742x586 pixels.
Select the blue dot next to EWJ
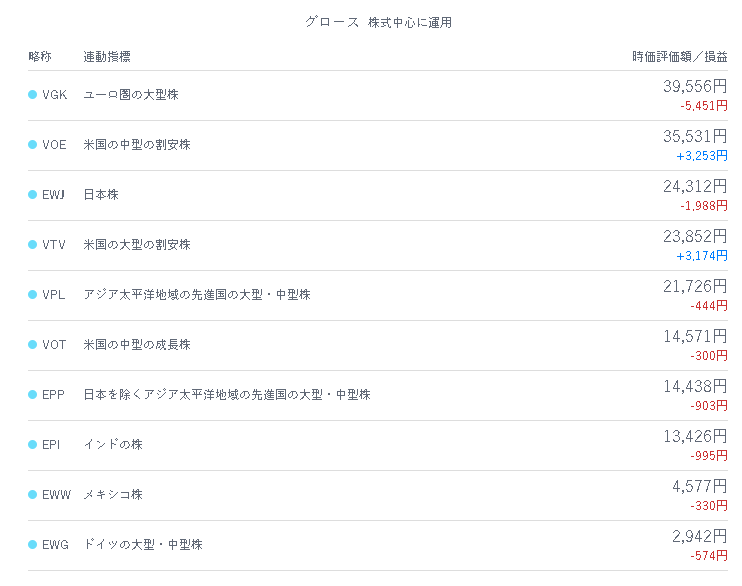coord(32,195)
